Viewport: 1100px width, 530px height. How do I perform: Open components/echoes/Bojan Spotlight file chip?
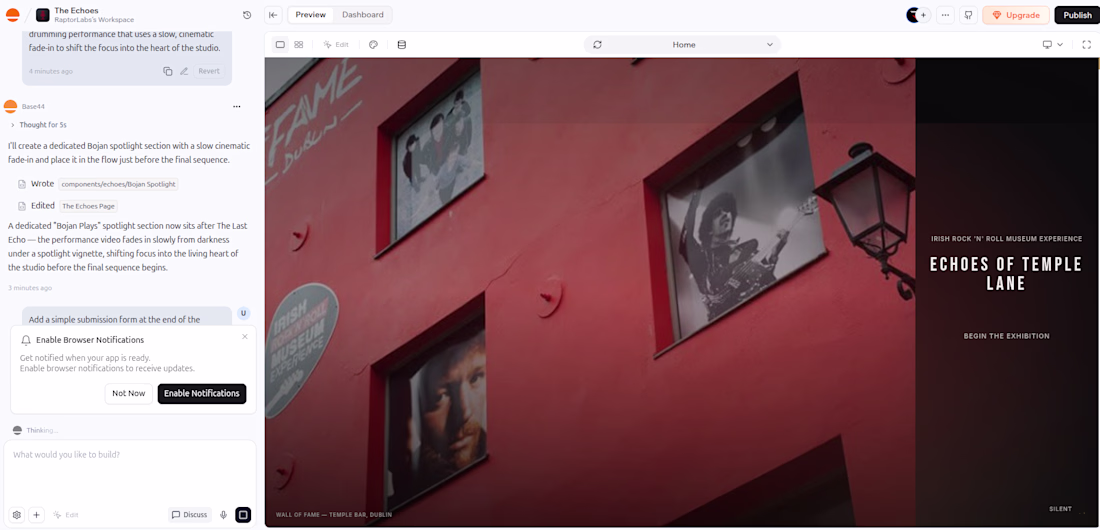[118, 184]
